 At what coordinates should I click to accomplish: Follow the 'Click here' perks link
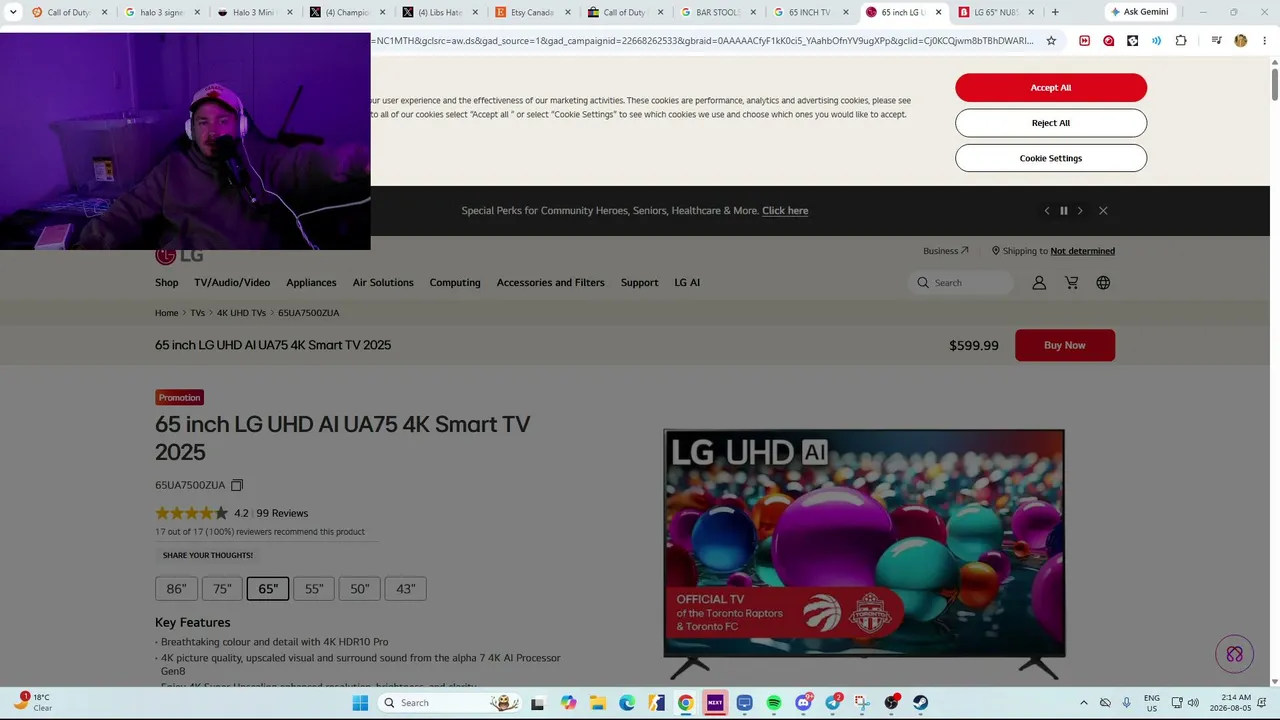[785, 211]
